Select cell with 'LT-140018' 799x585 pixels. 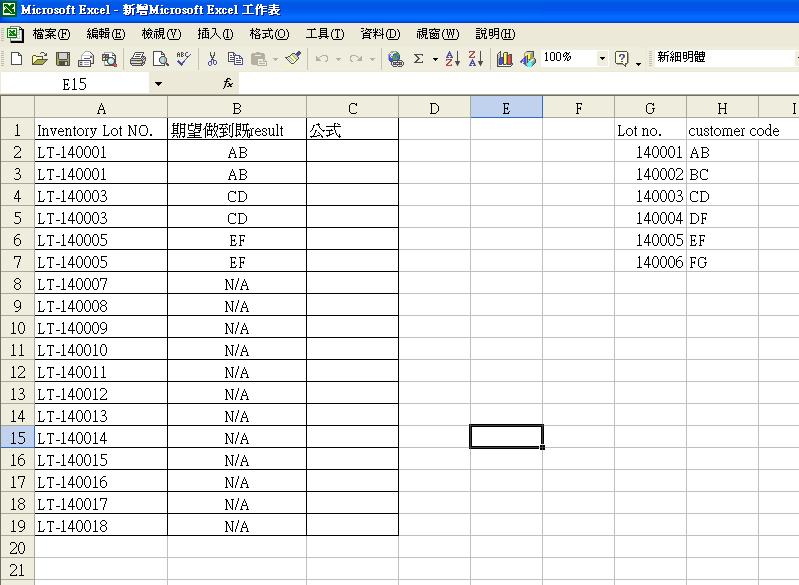[101, 525]
